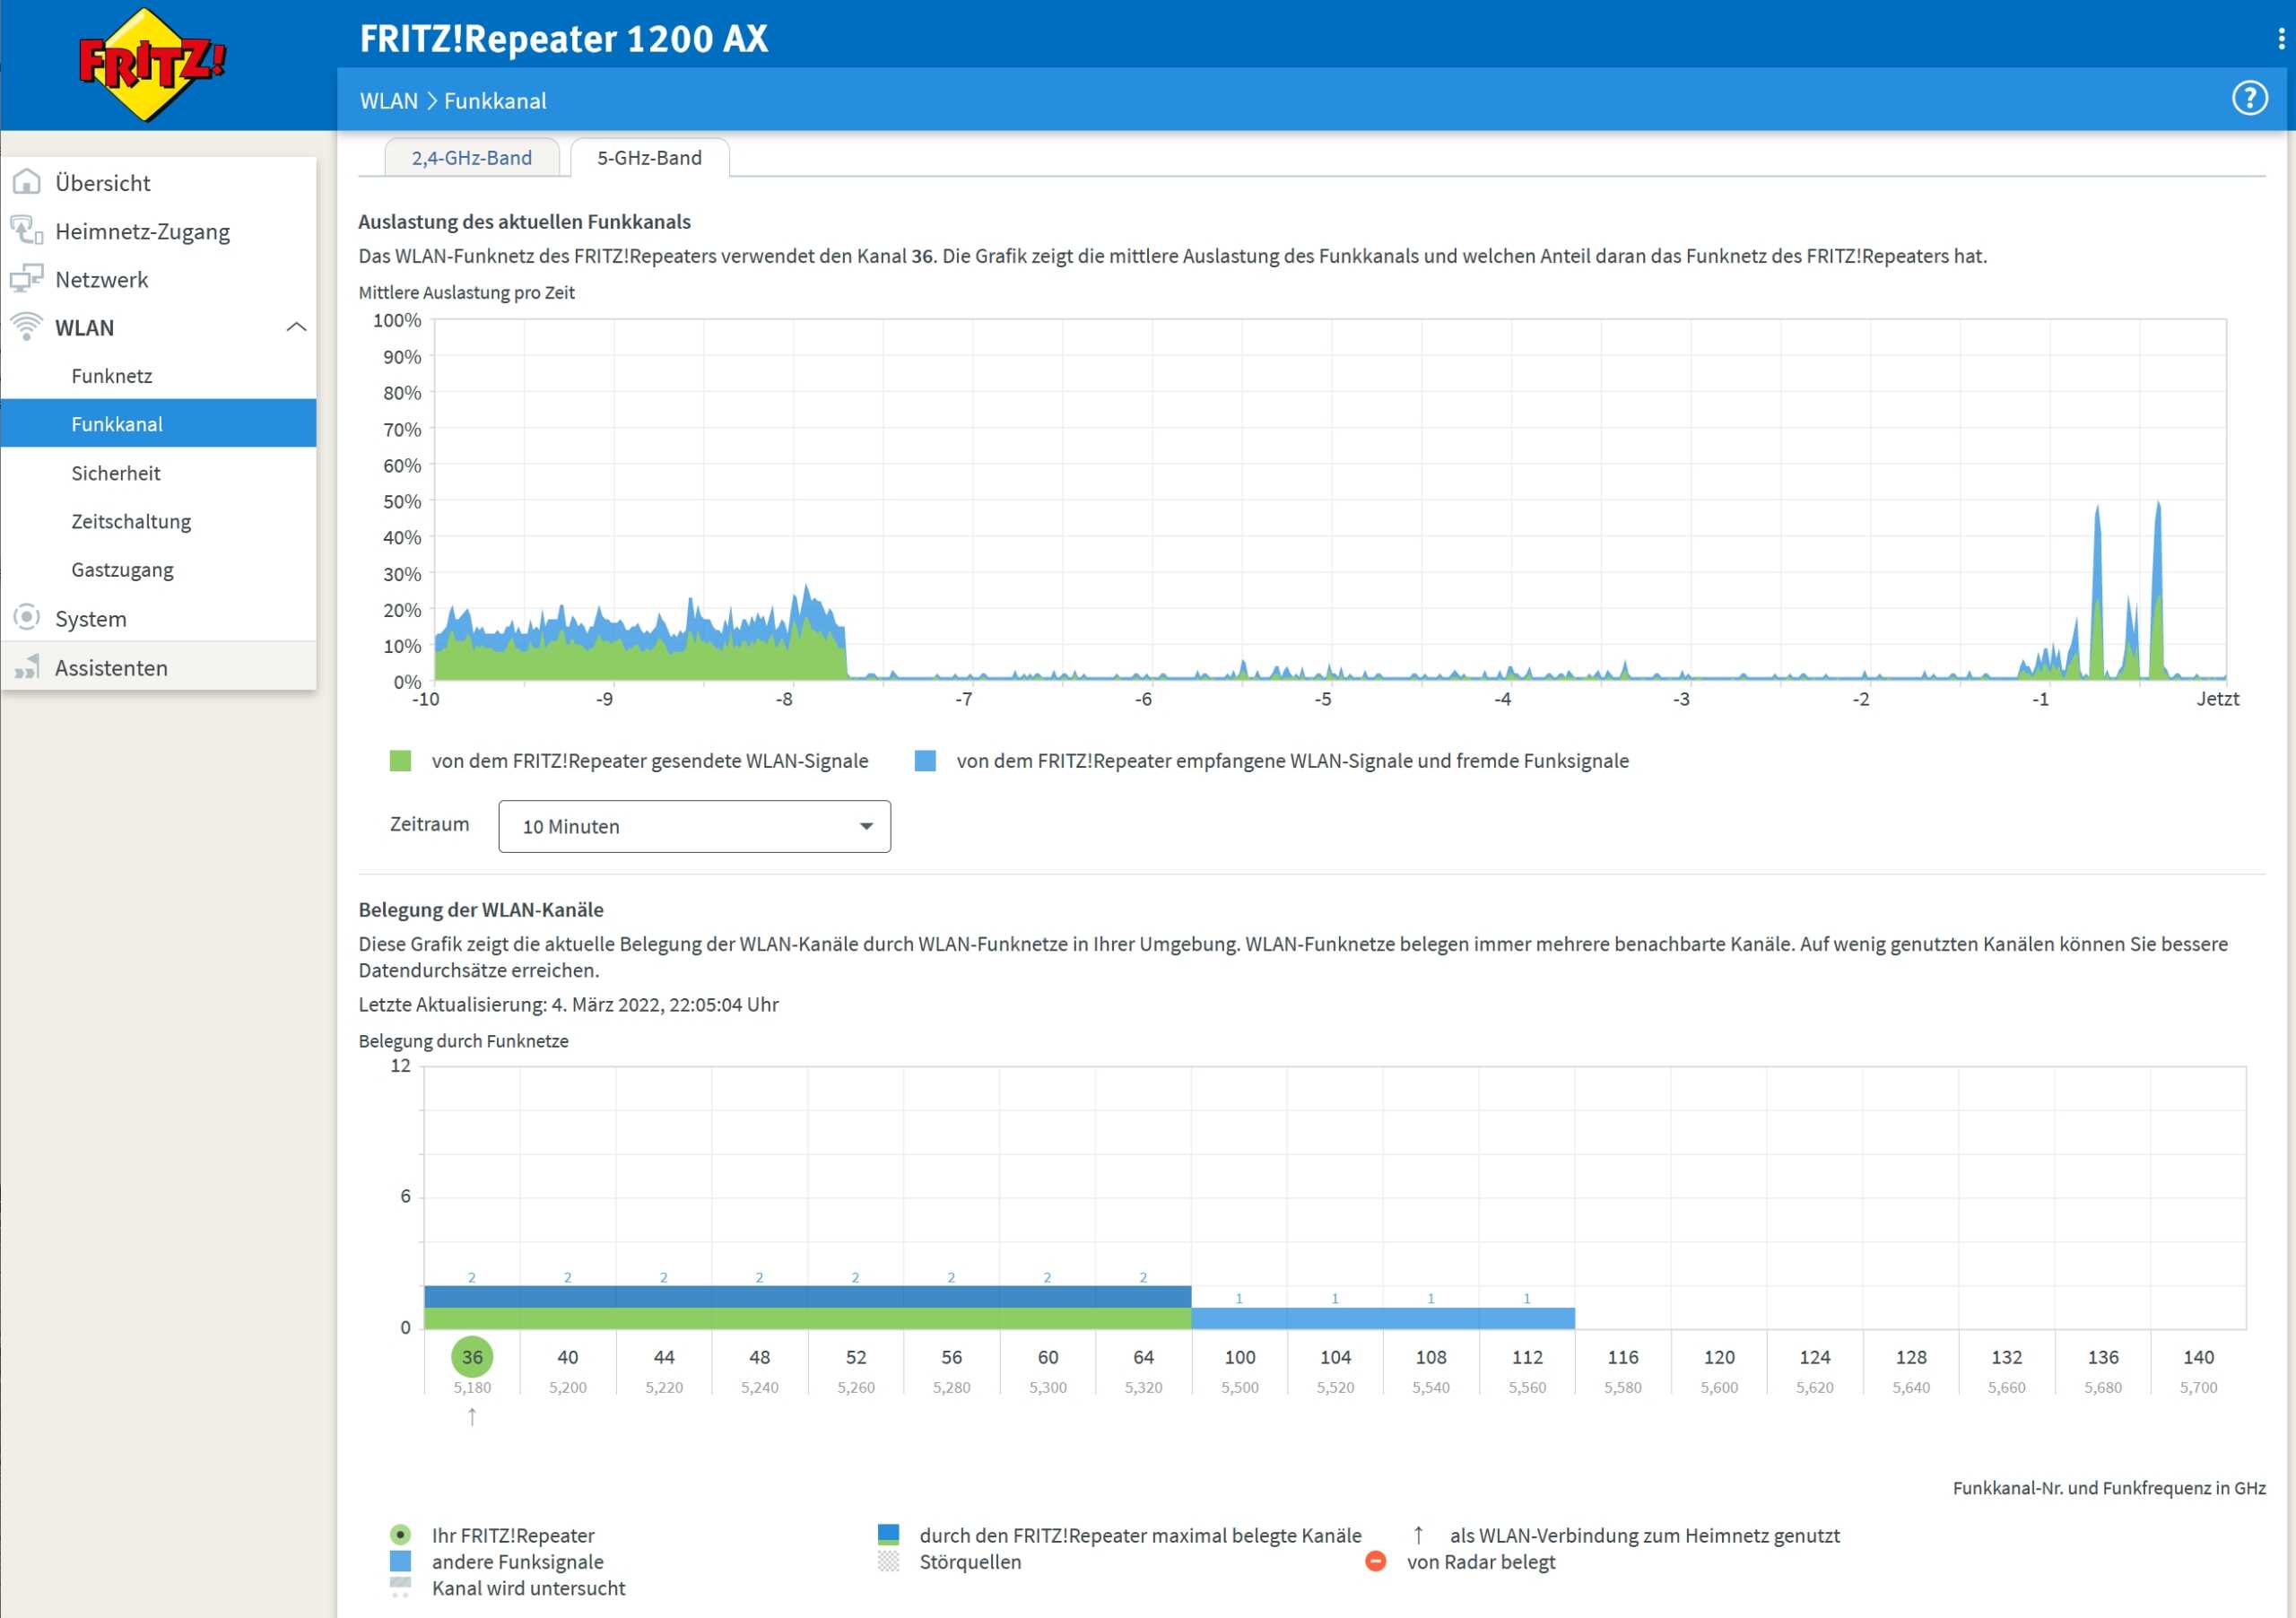
Task: Click WLAN in the breadcrumb
Action: click(389, 100)
